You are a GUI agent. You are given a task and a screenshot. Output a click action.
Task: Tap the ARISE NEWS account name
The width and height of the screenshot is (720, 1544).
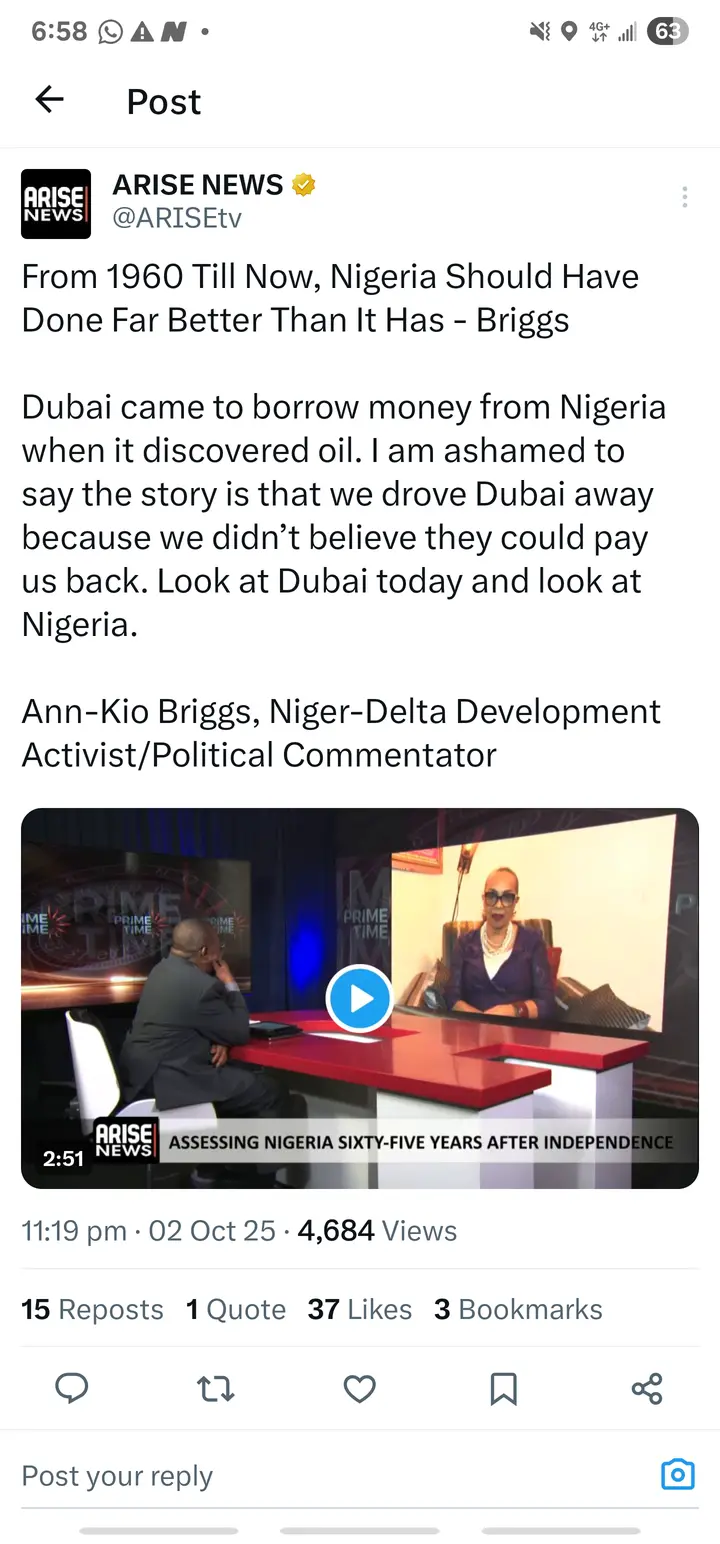pos(198,184)
